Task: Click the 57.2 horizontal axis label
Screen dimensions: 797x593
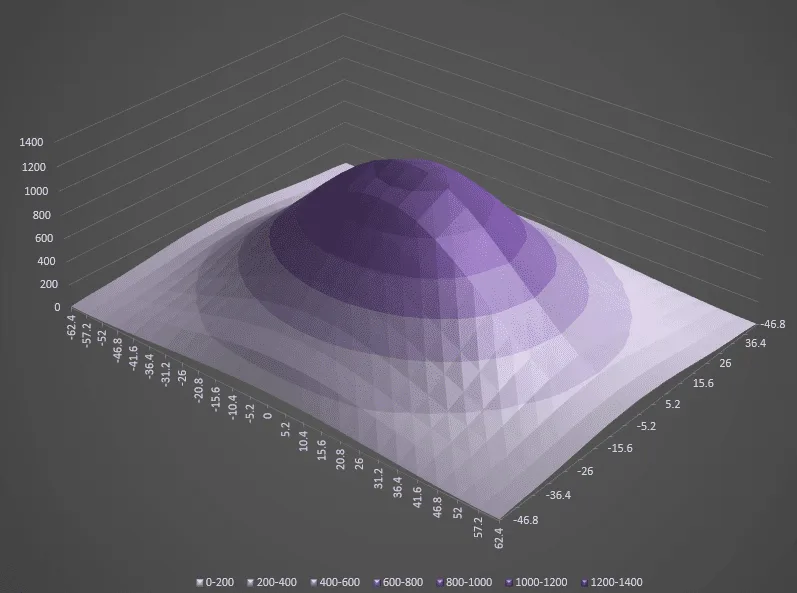Action: pos(478,527)
